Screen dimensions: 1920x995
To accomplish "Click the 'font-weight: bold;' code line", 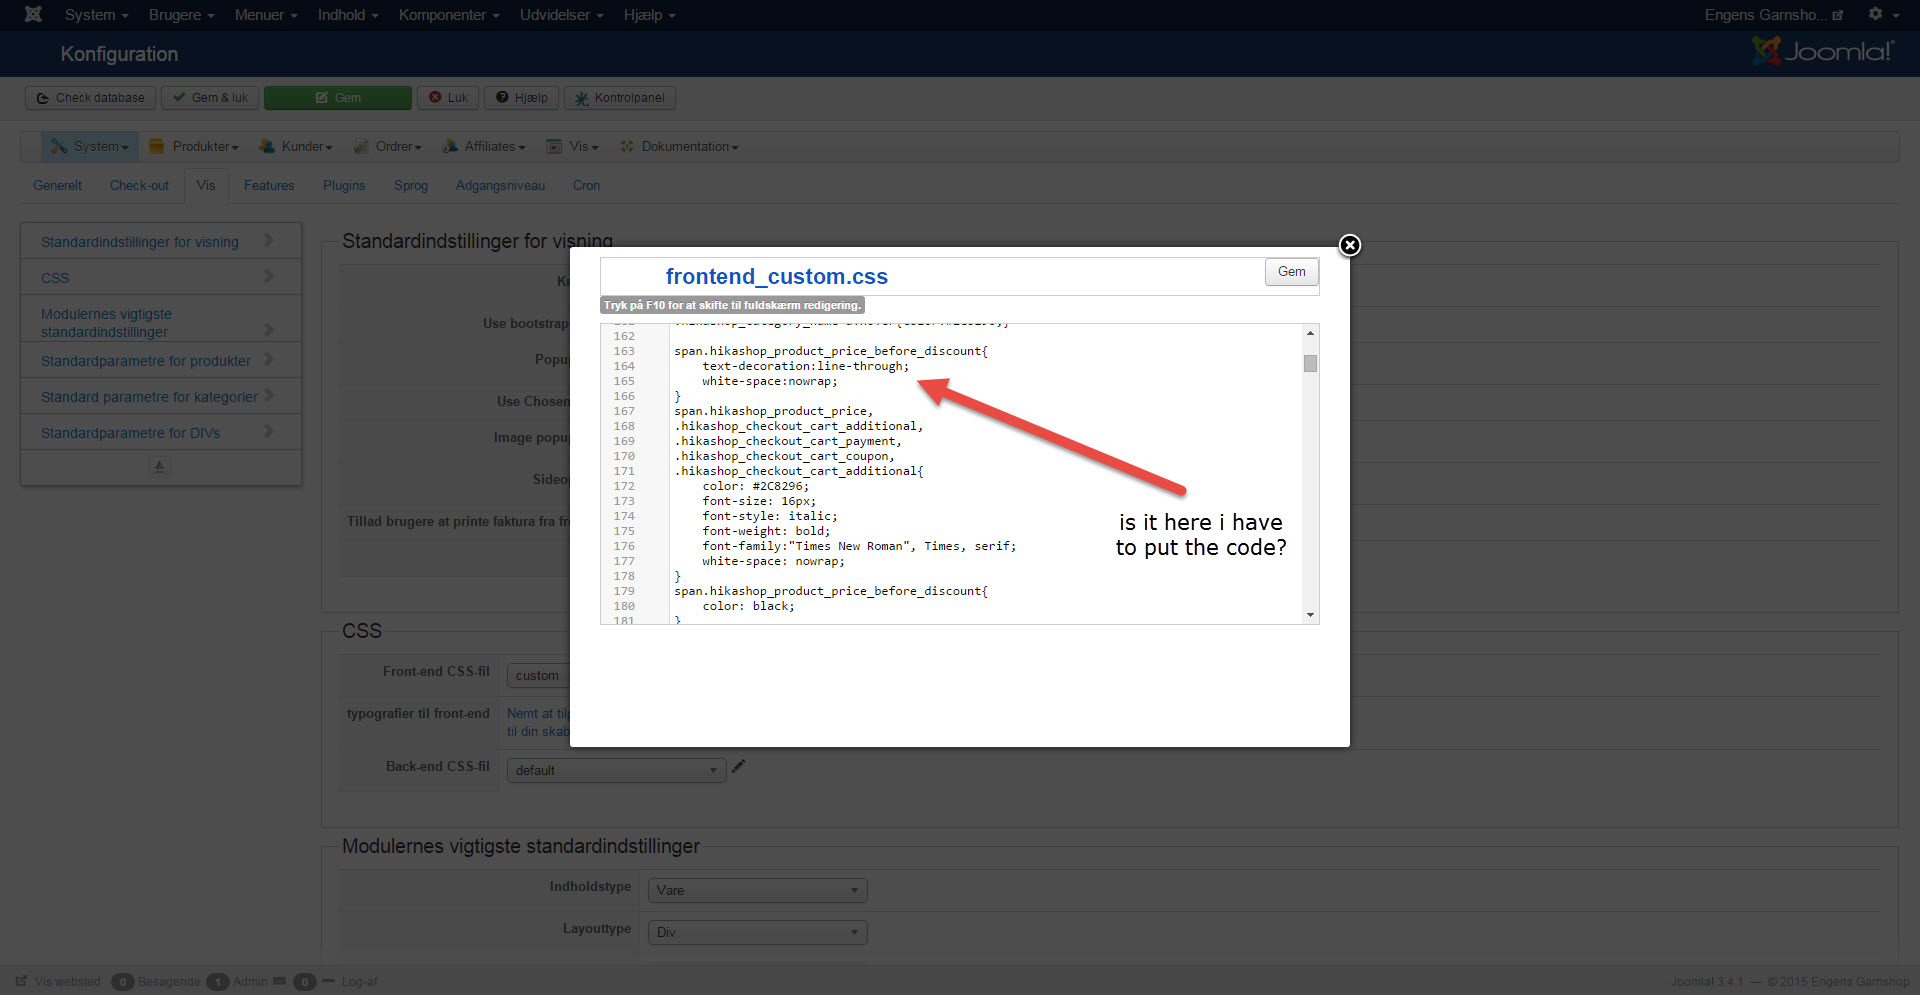I will coord(766,531).
